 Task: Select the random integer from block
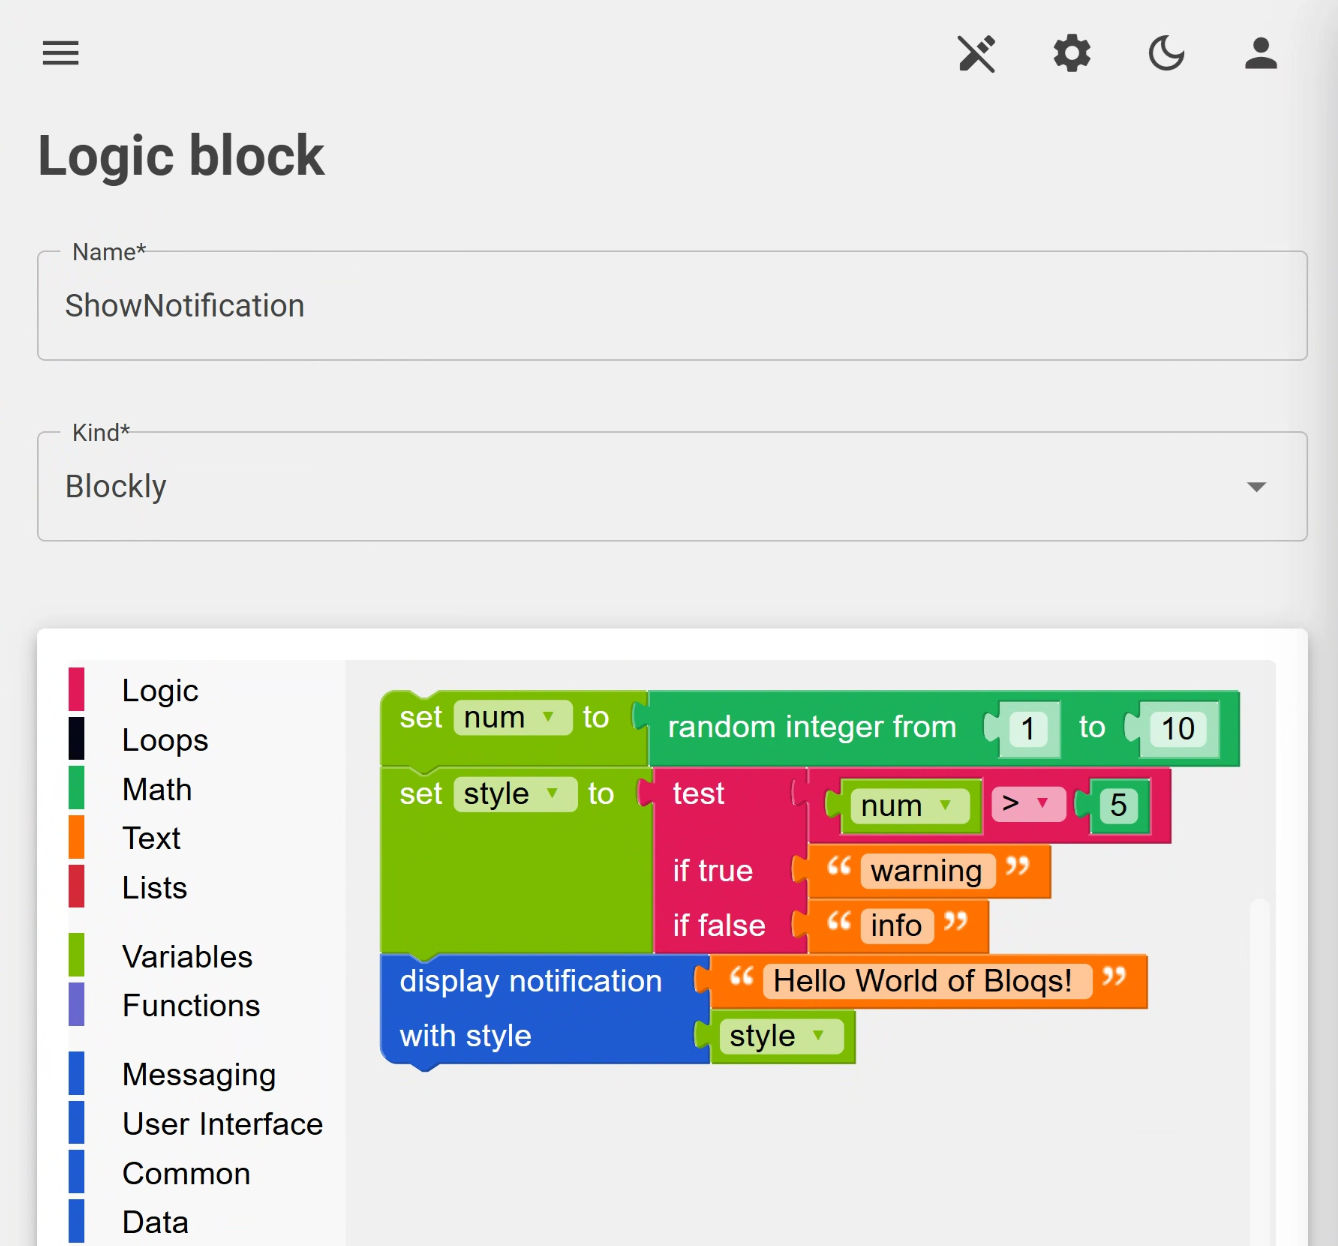coord(812,727)
